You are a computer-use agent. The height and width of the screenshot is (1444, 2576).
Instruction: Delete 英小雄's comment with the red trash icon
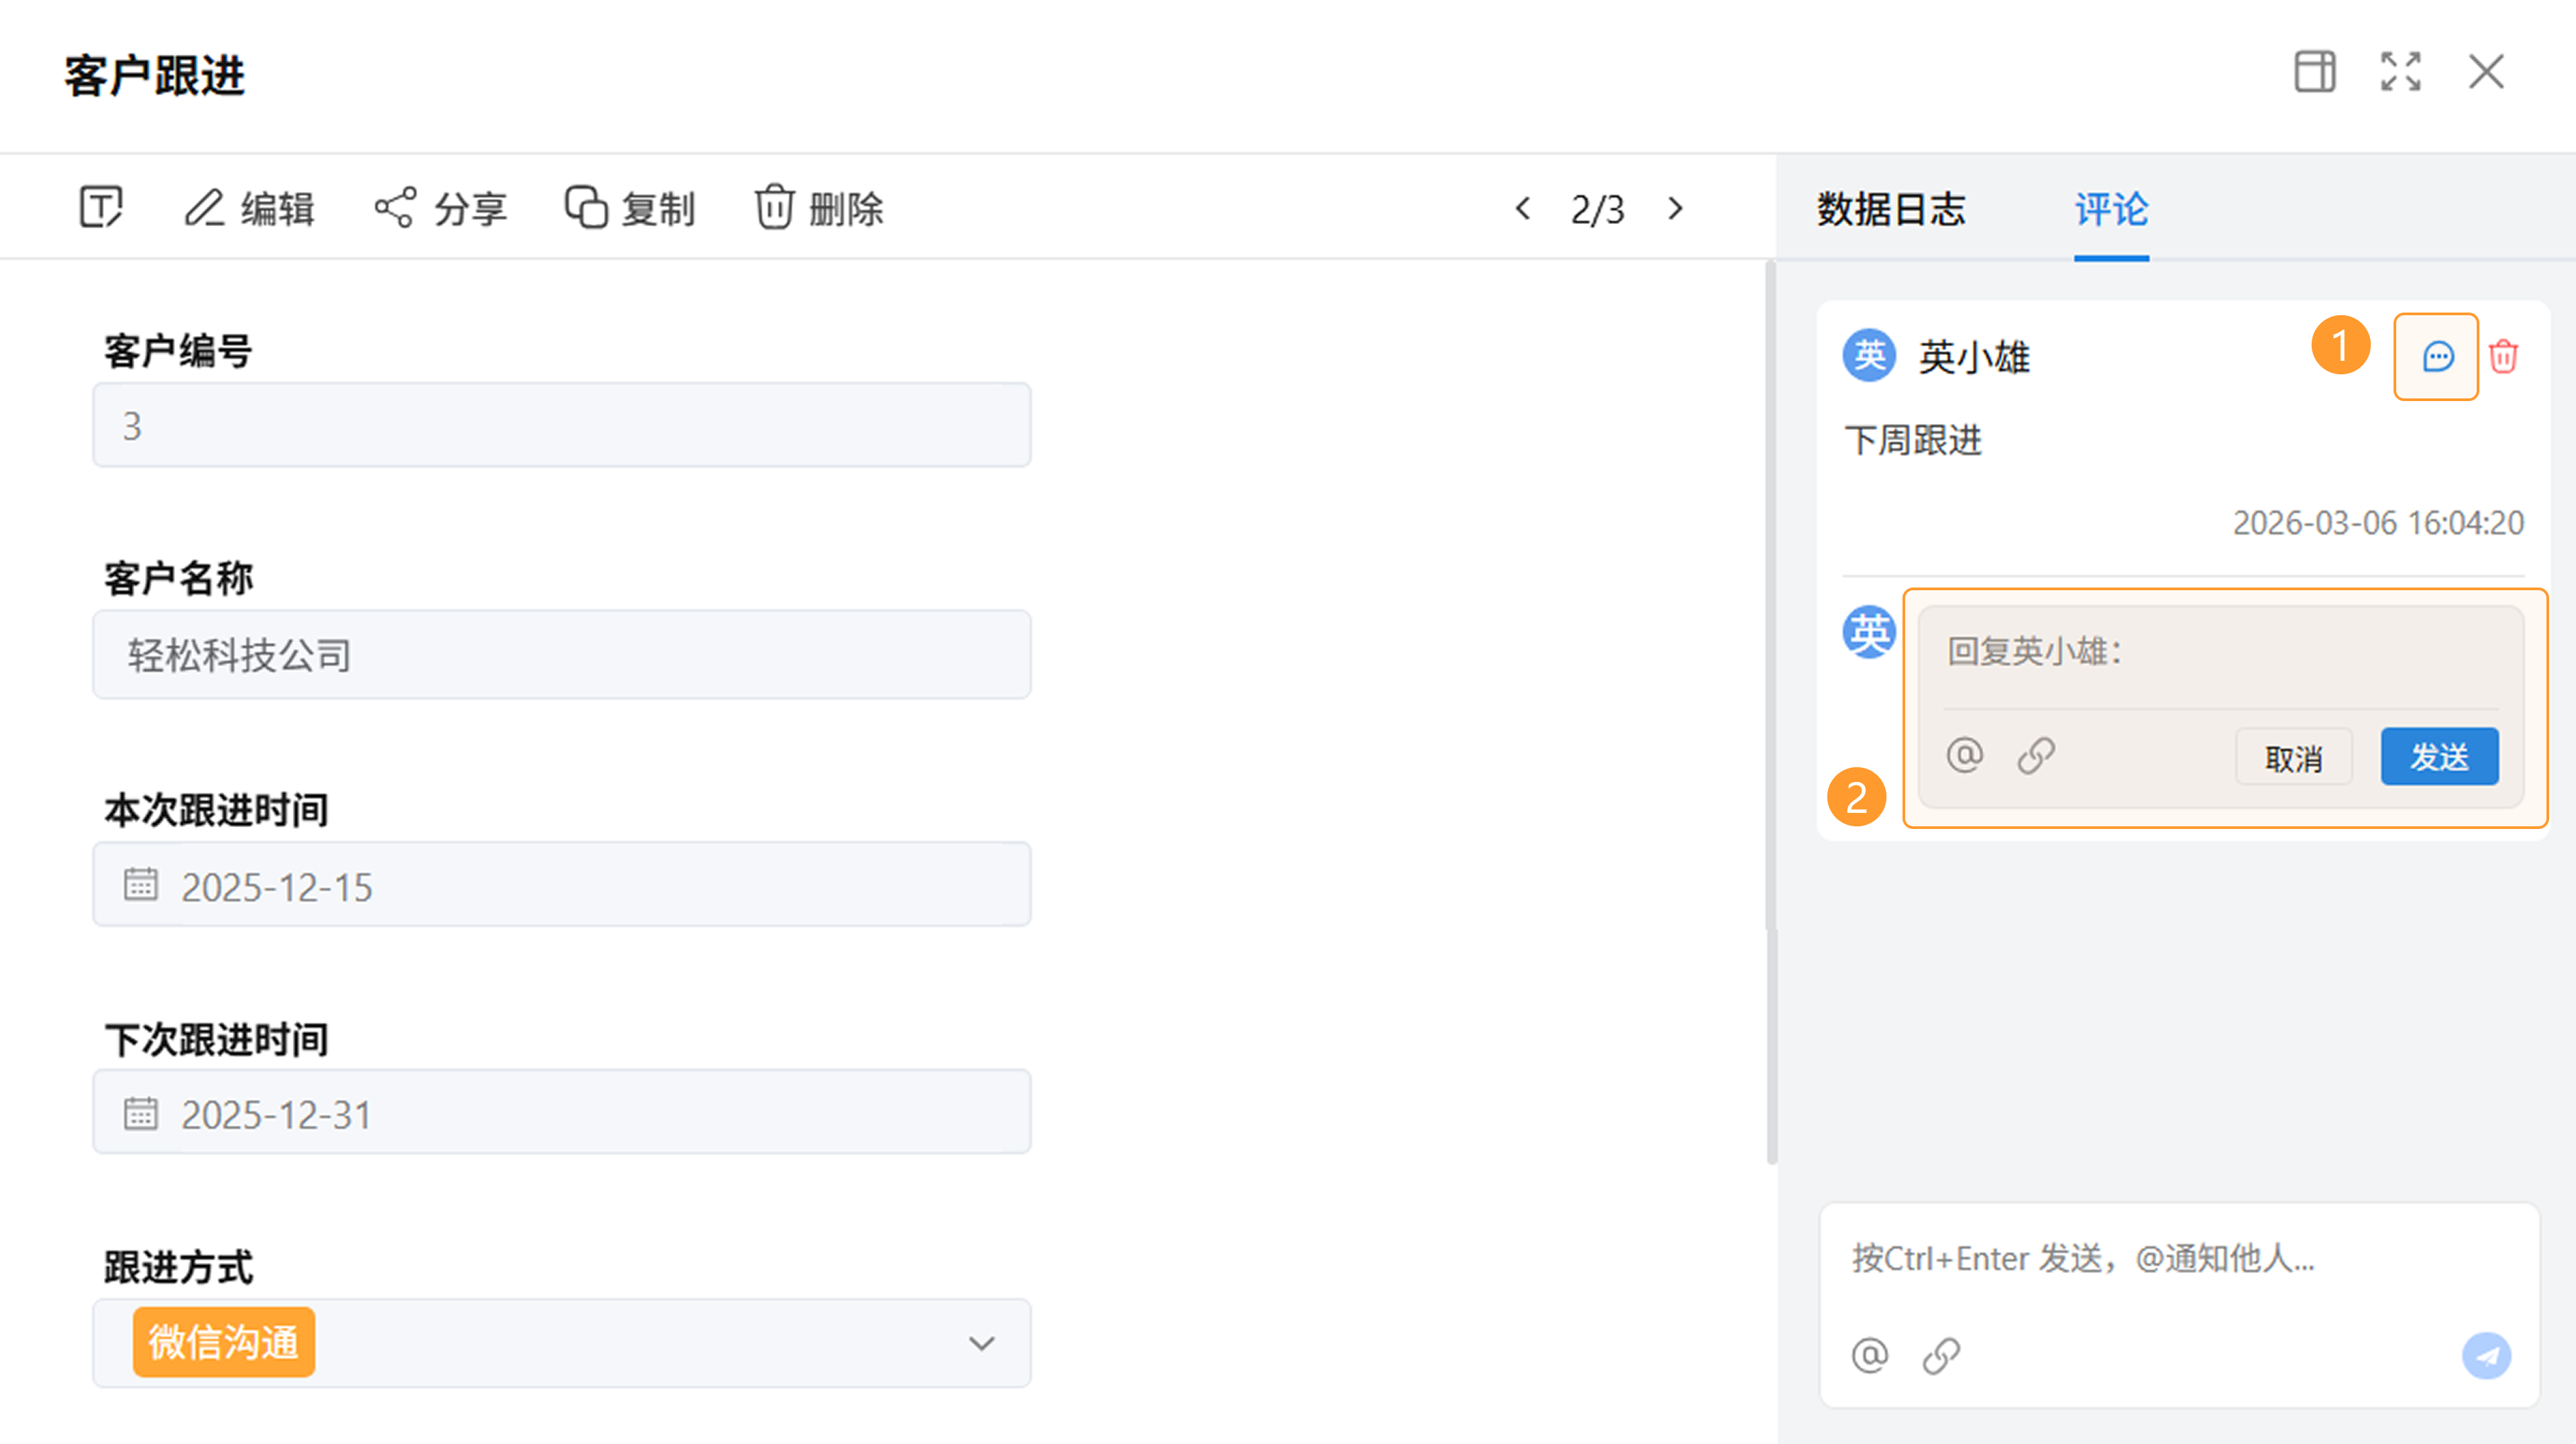tap(2503, 357)
